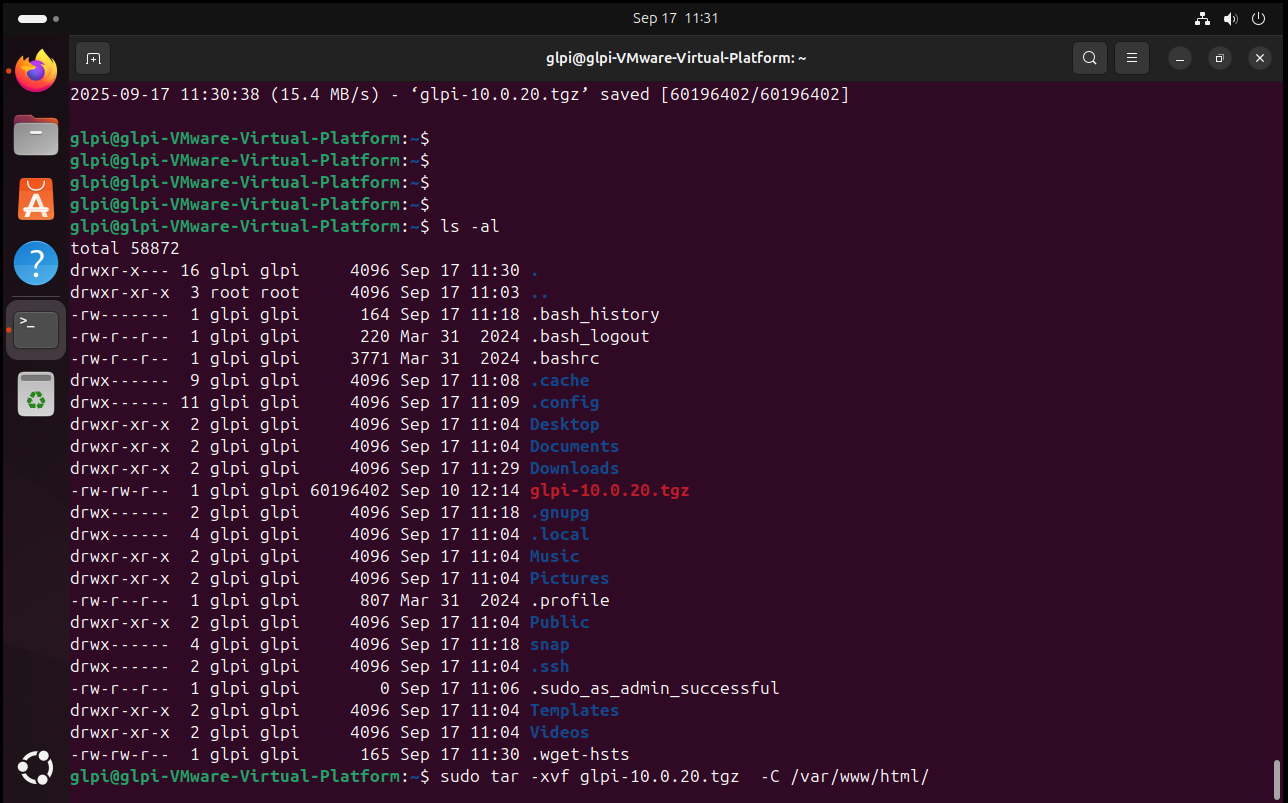Maximize the terminal window
The image size is (1288, 803).
coord(1219,58)
